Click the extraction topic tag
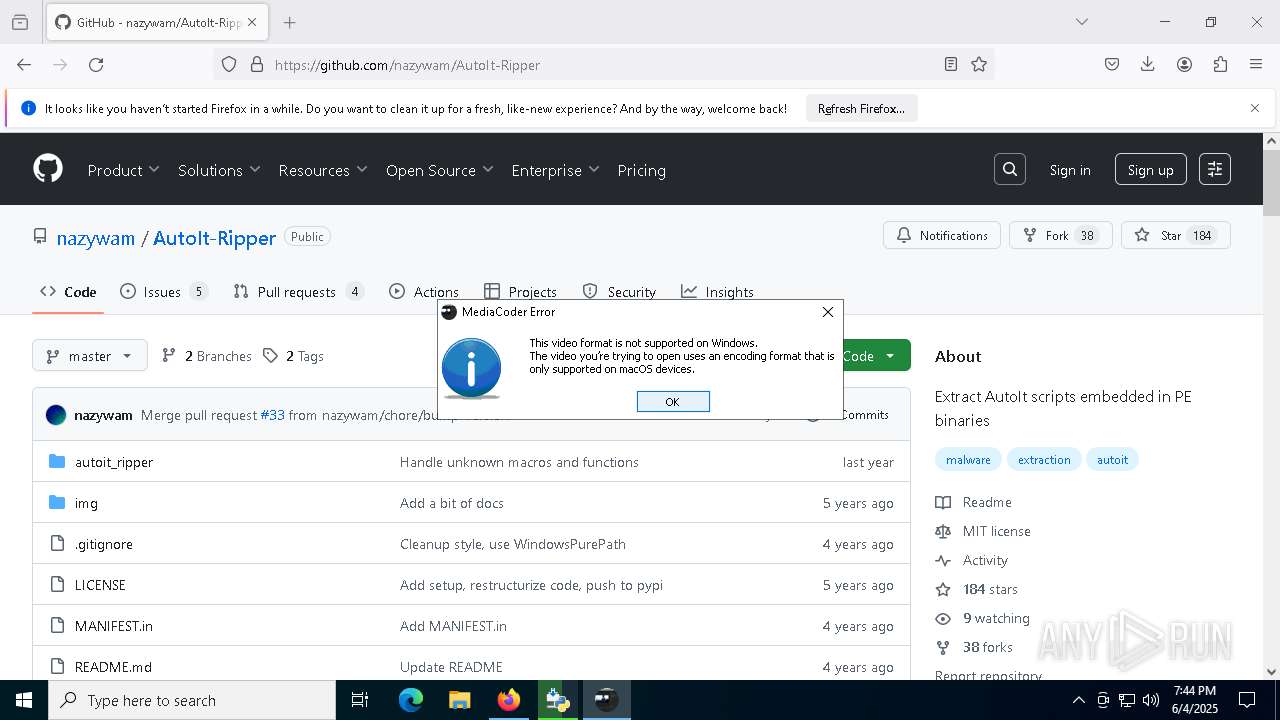Image resolution: width=1280 pixels, height=720 pixels. coord(1044,460)
